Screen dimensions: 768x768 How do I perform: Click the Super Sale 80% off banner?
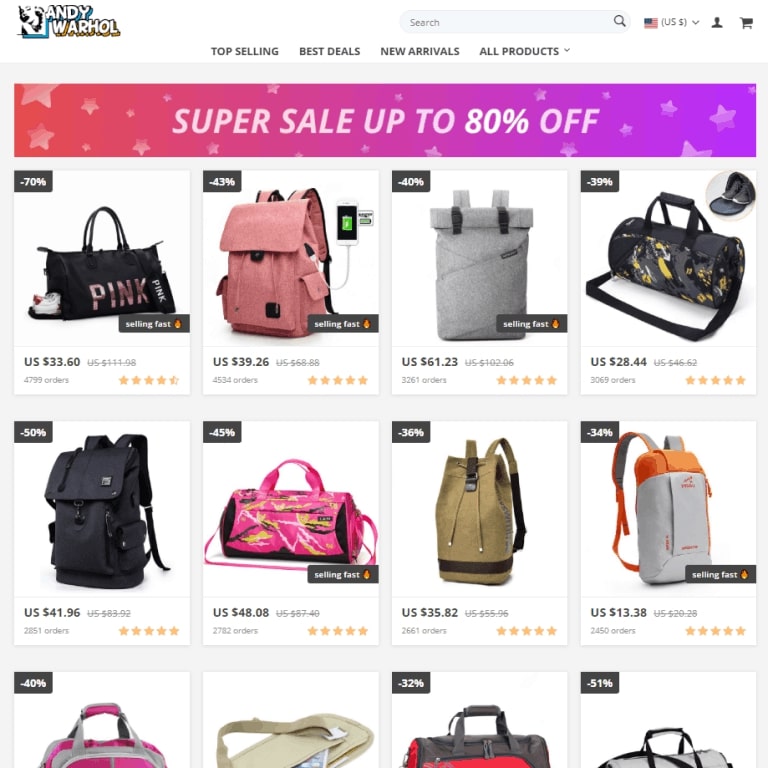tap(384, 120)
